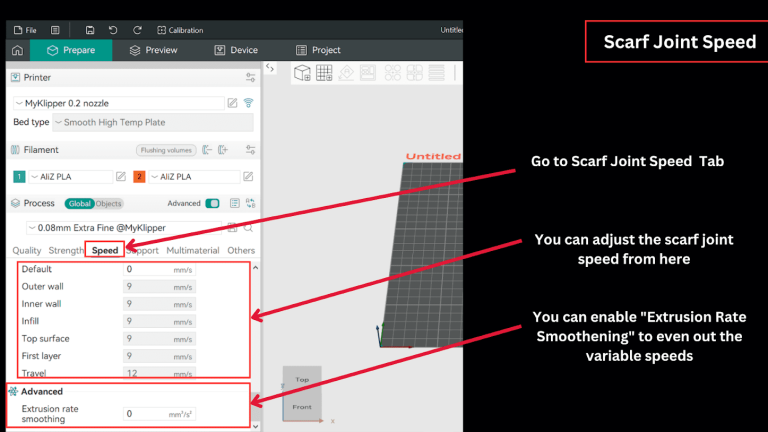Click the Top face of the view cube
The image size is (768, 432).
(x=302, y=380)
